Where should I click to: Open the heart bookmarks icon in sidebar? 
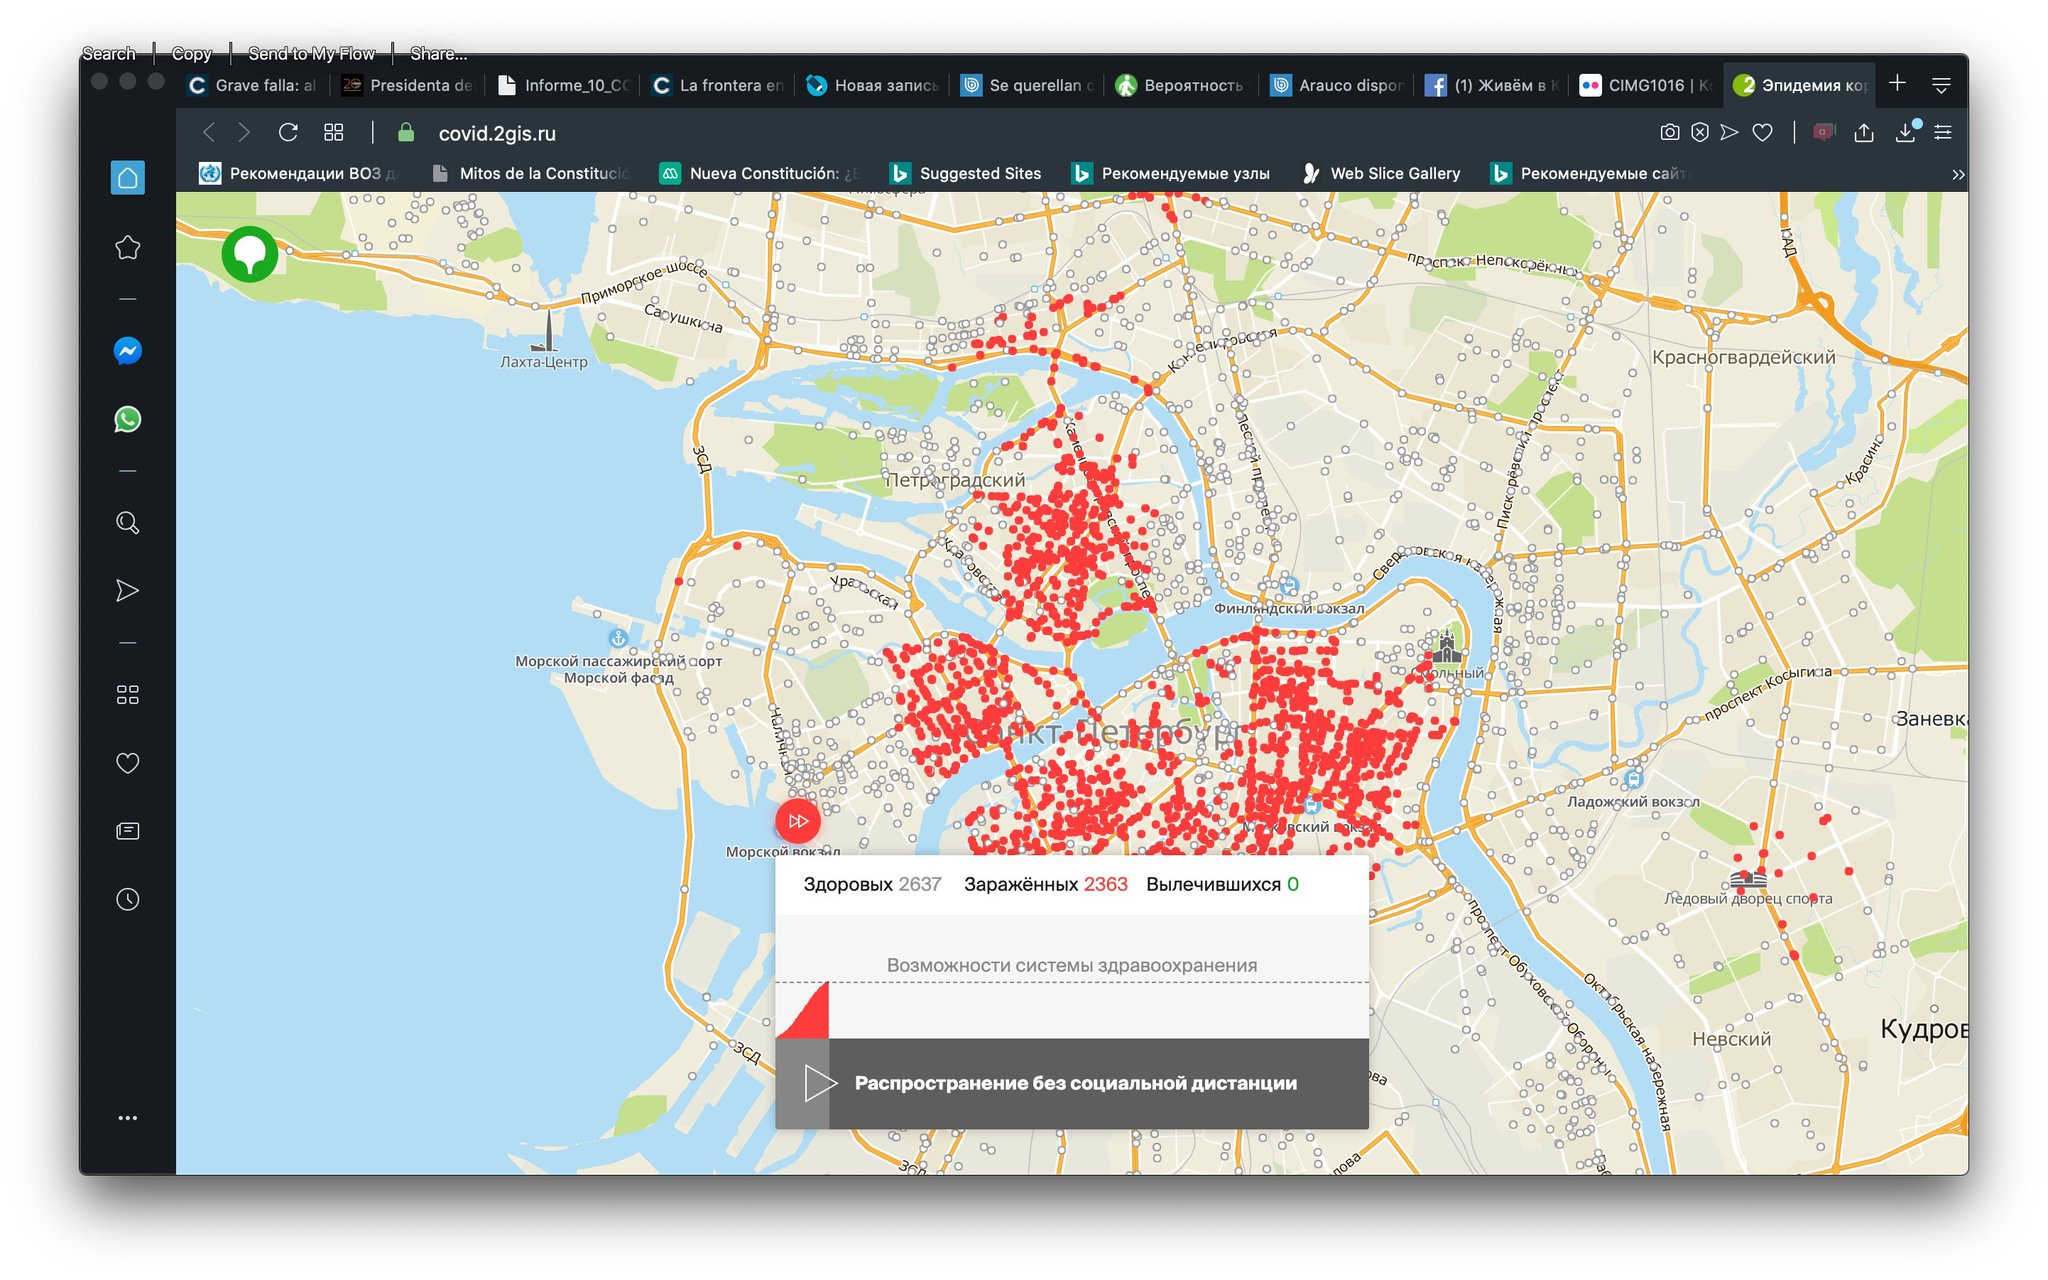pos(127,763)
